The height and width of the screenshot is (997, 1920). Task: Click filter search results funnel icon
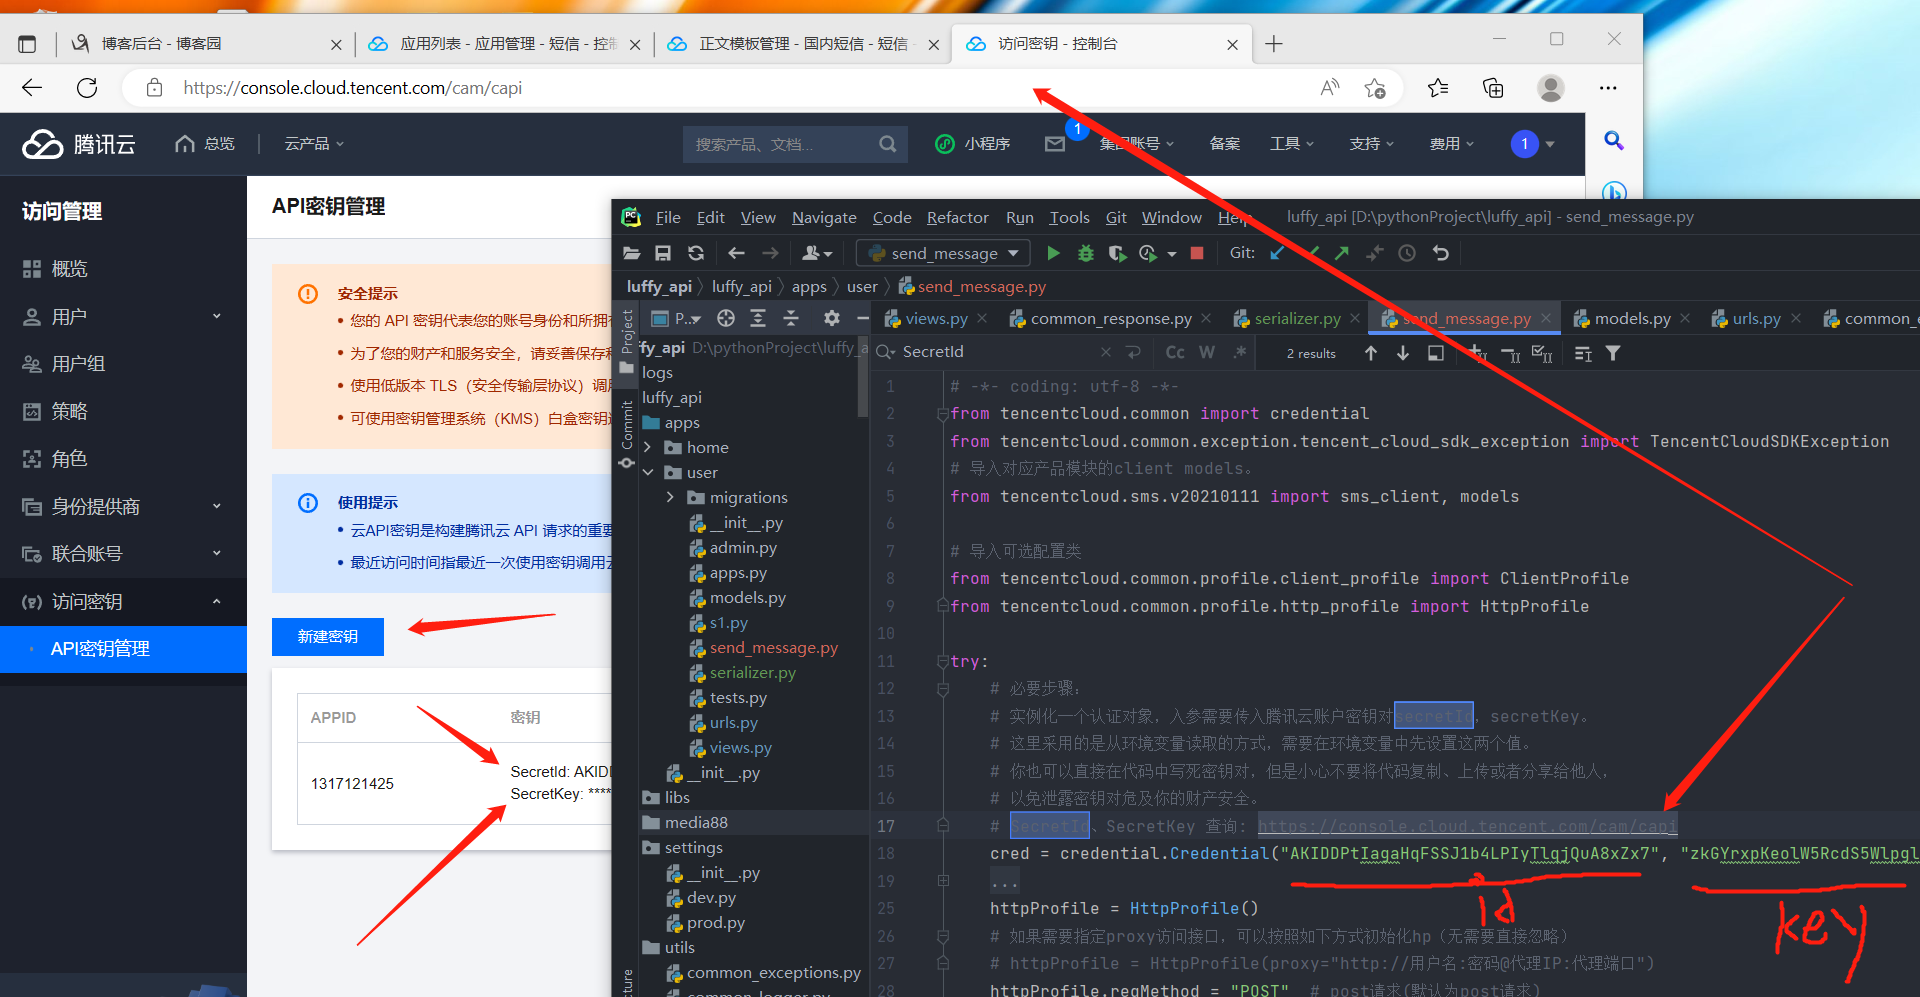[x=1613, y=353]
